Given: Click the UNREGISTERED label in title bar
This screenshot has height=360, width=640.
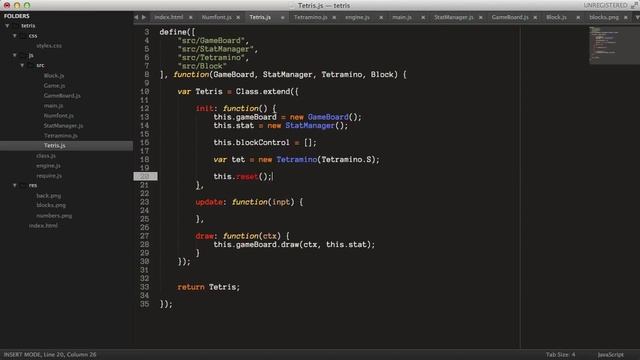Looking at the screenshot, I should click(606, 5).
